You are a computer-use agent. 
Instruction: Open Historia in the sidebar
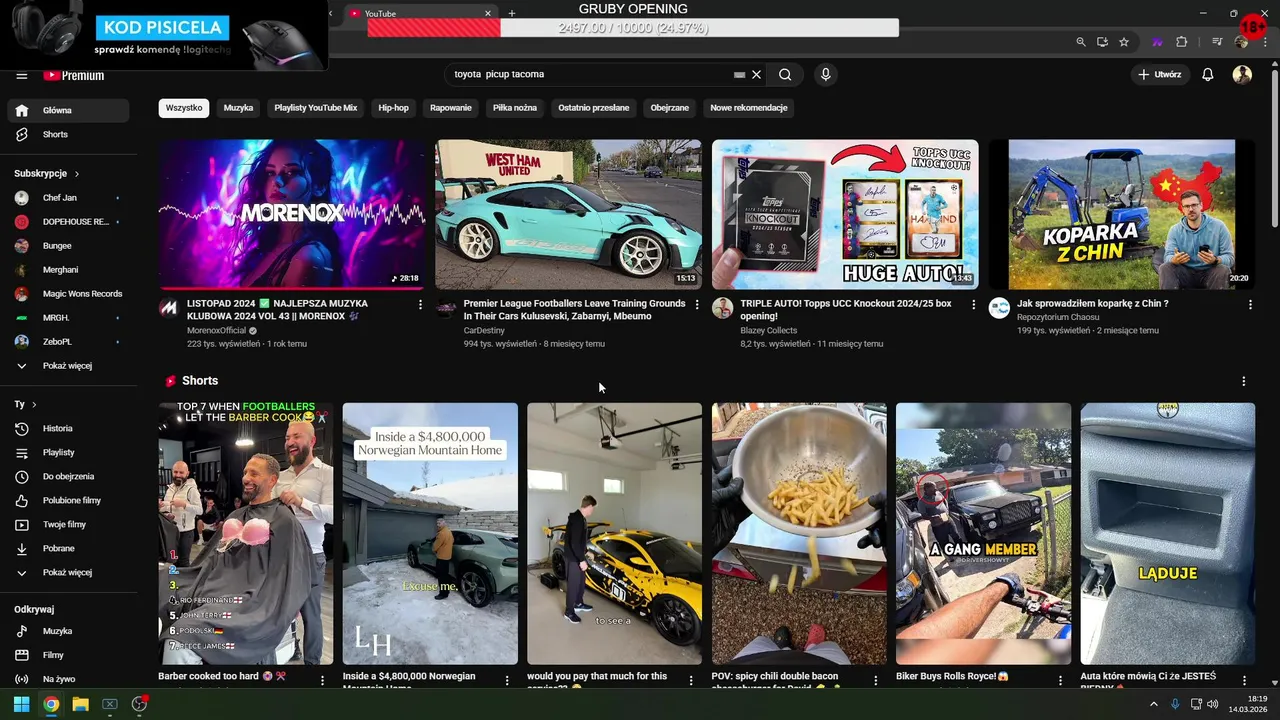point(68,428)
